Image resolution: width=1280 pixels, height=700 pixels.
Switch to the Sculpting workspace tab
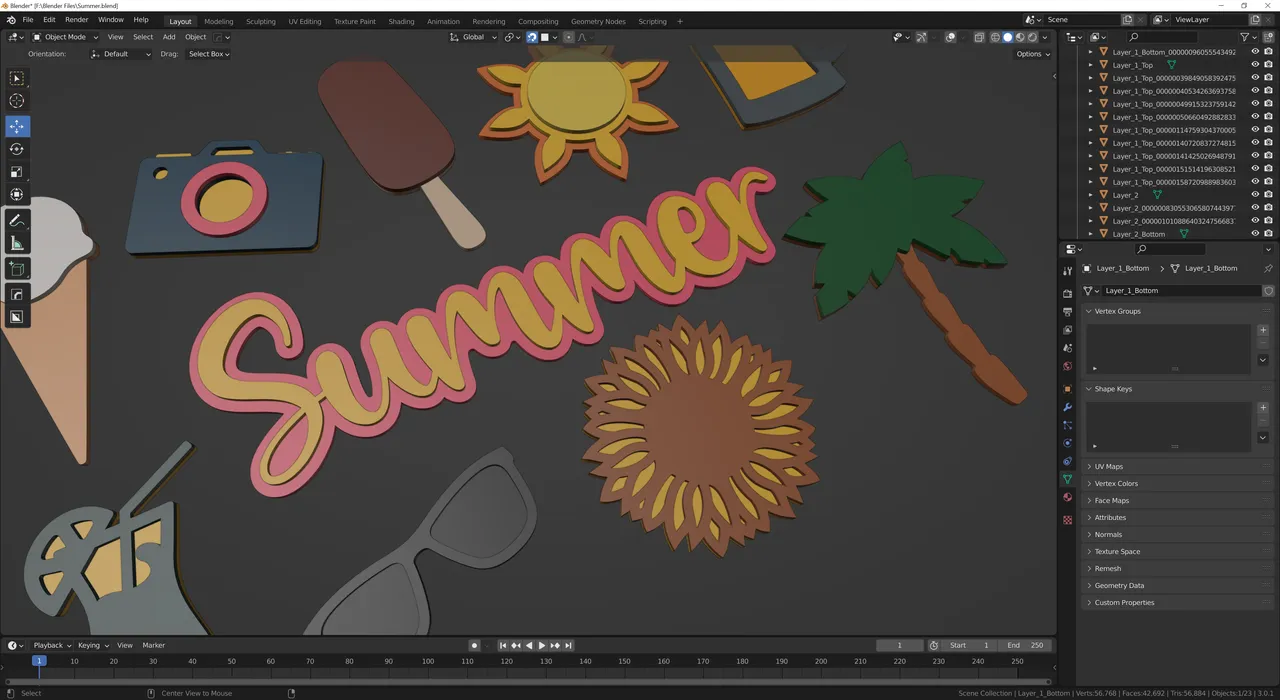tap(261, 21)
